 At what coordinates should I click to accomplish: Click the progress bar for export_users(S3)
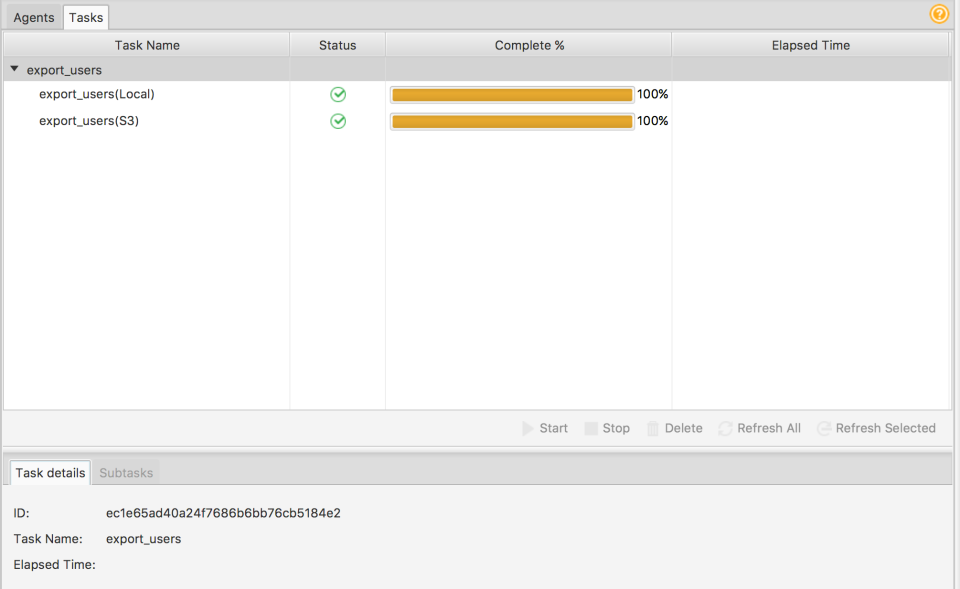(x=512, y=121)
